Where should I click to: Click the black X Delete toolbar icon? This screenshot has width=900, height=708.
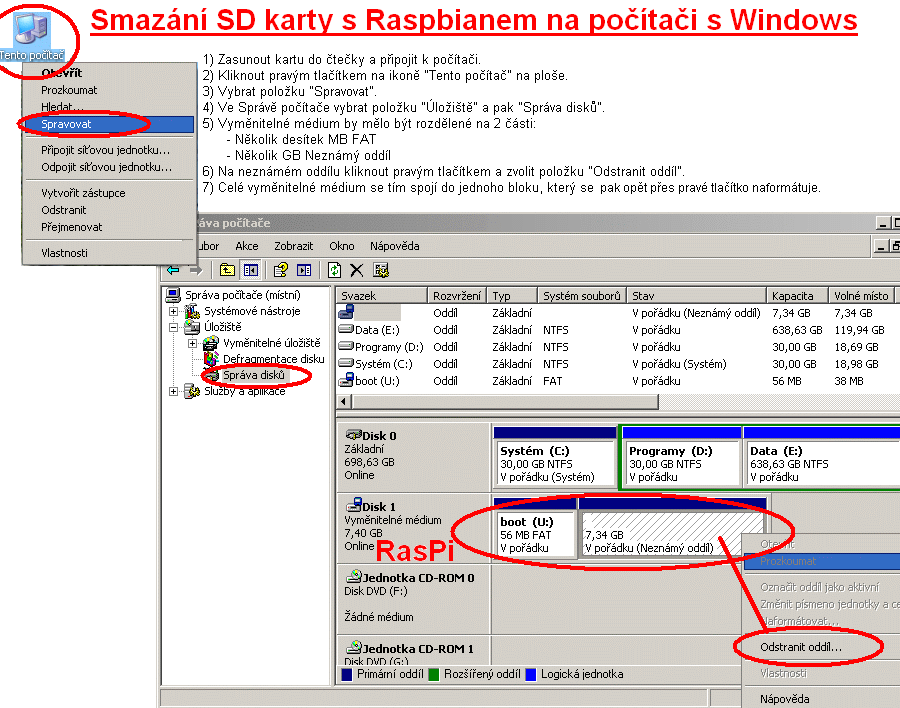(356, 270)
